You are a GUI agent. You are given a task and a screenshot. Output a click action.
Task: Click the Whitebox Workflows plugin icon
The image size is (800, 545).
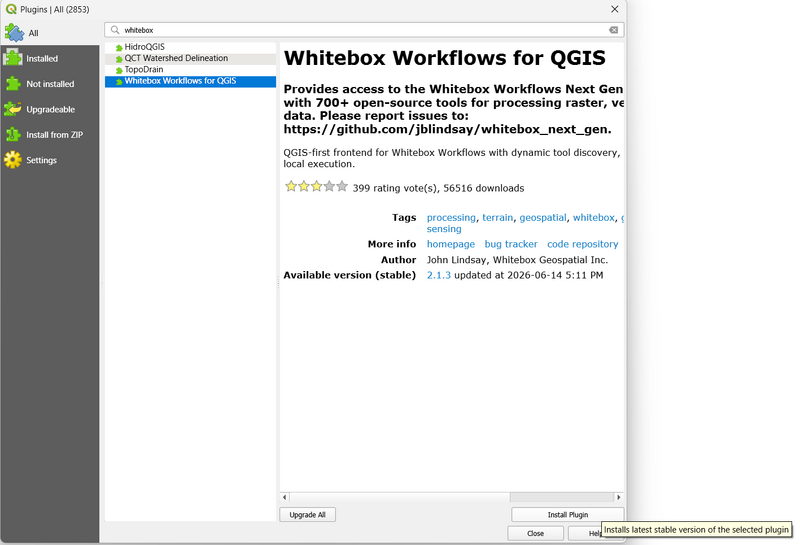click(119, 82)
